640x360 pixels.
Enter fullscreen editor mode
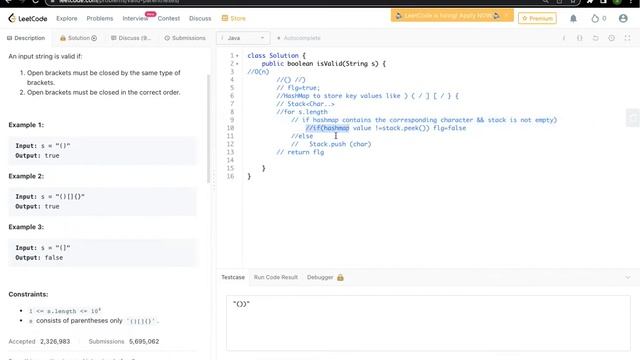click(x=627, y=38)
